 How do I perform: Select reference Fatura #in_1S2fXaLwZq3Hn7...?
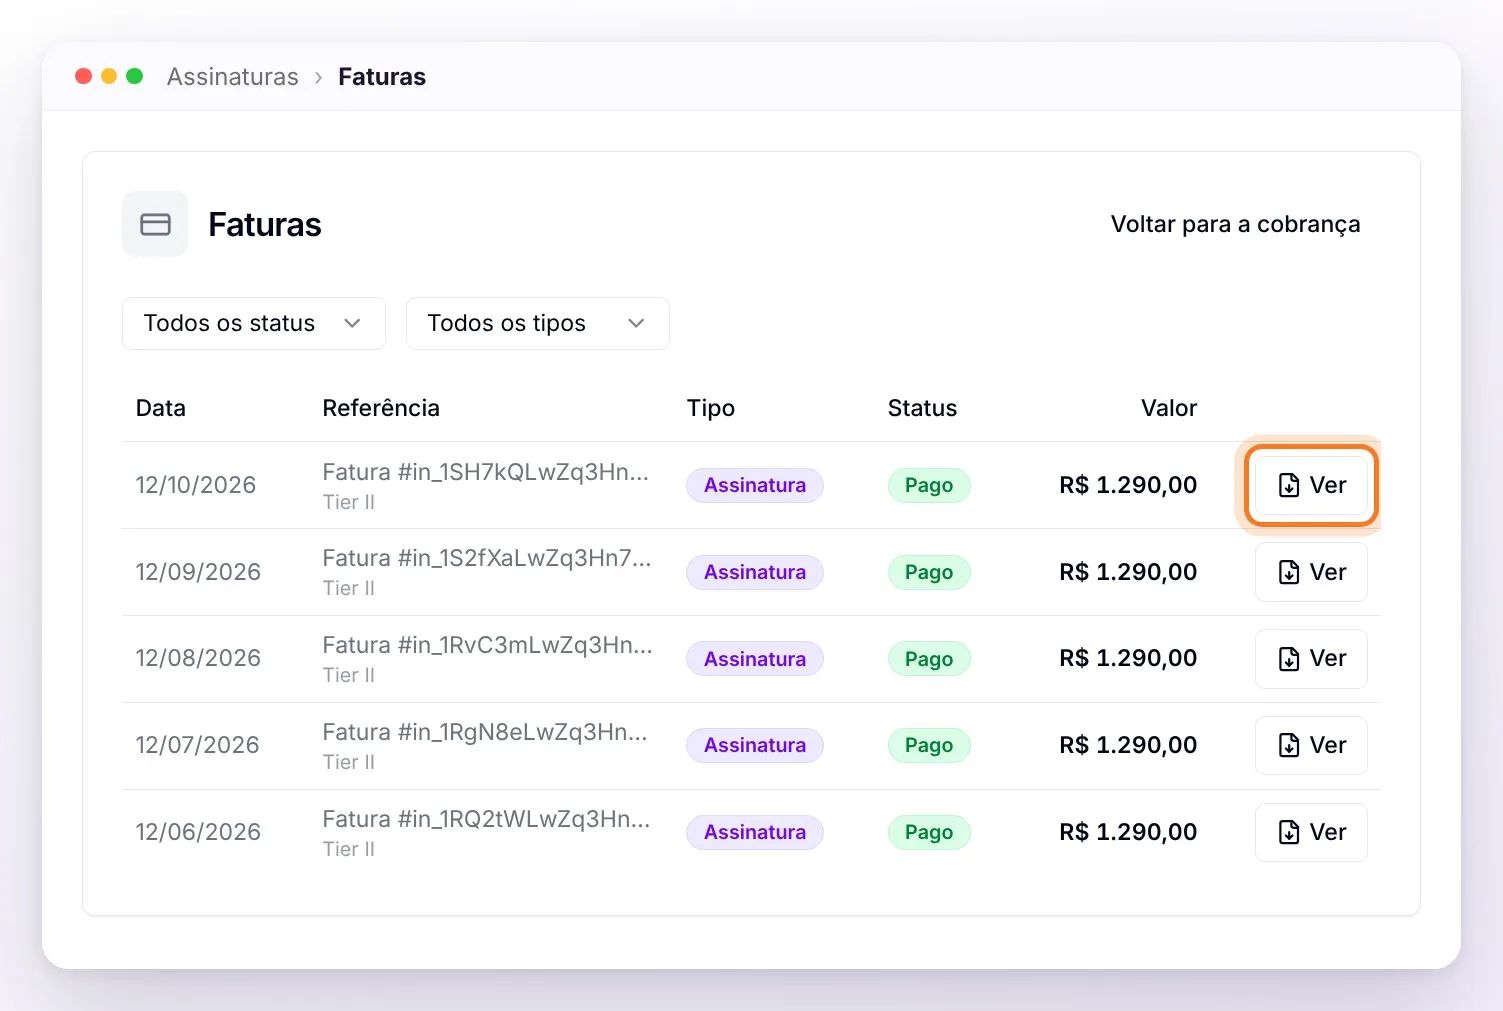(x=487, y=558)
